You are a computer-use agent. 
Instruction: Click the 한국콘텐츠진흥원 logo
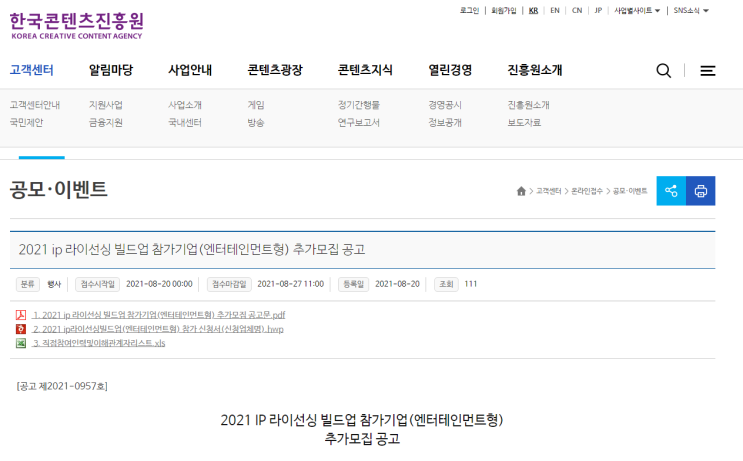[76, 26]
